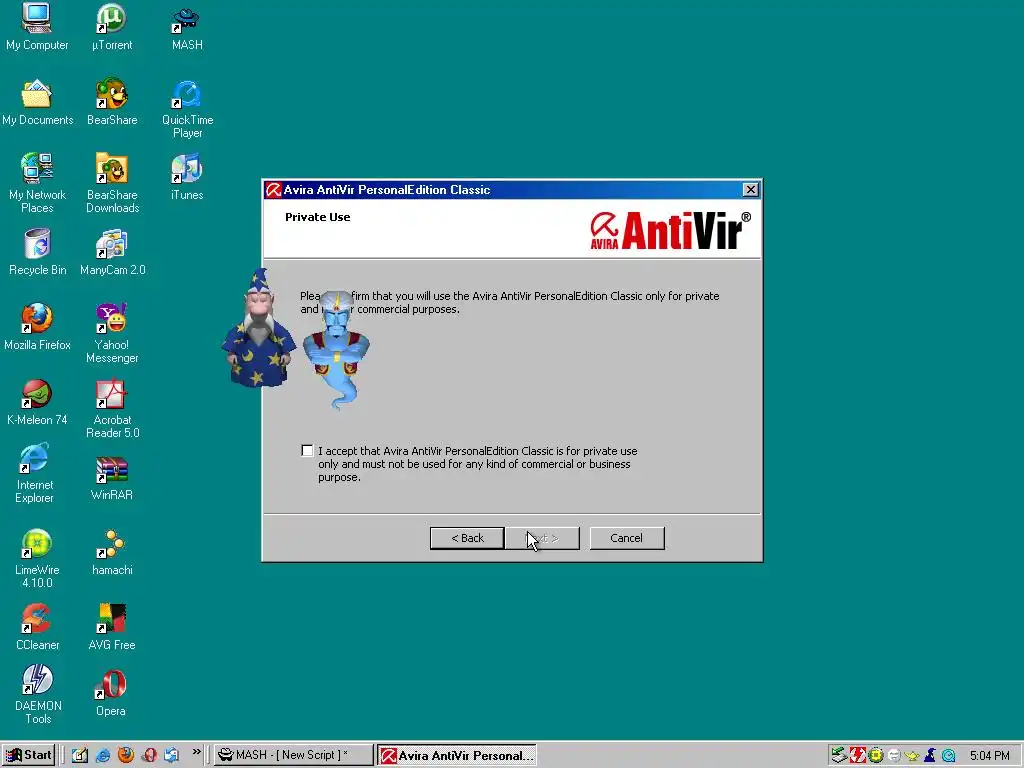This screenshot has height=768, width=1024.
Task: Select the Opera desktop shortcut
Action: 110,693
